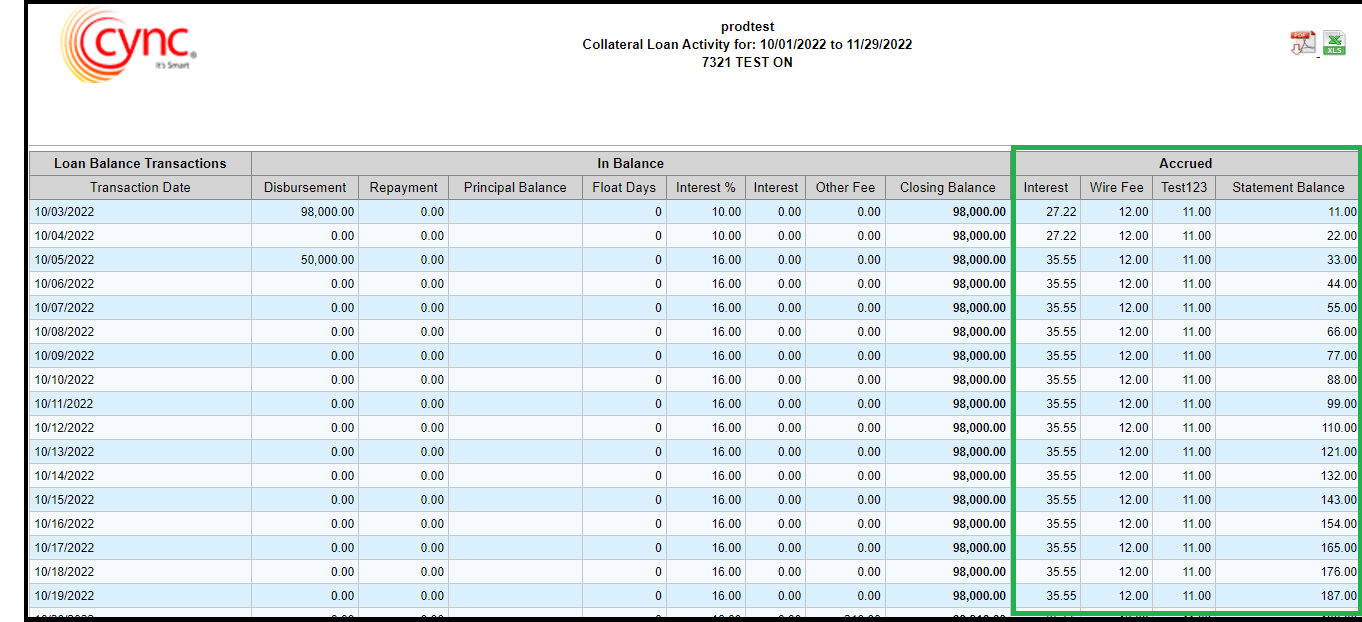Click the Cync logo
The height and width of the screenshot is (622, 1362).
[x=128, y=40]
